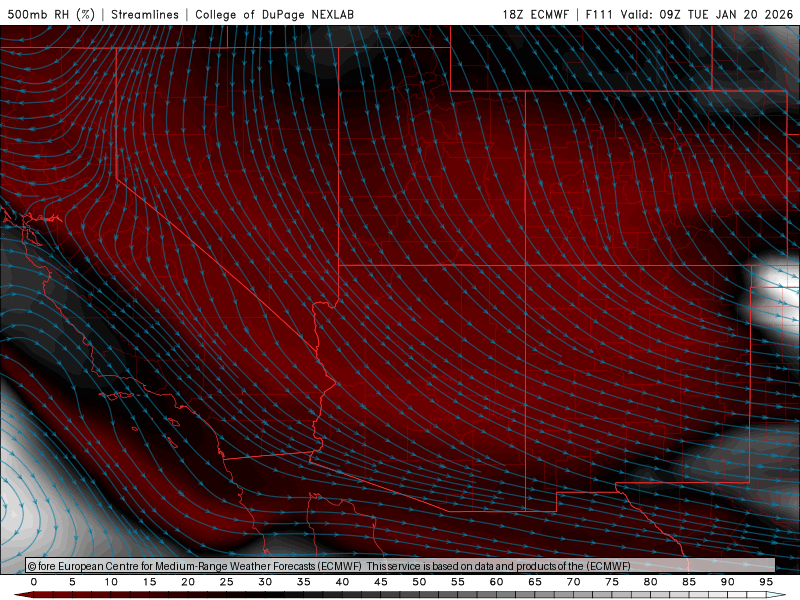This screenshot has height=600, width=800.
Task: Click the "5" value on colorbar scale
Action: 72,582
